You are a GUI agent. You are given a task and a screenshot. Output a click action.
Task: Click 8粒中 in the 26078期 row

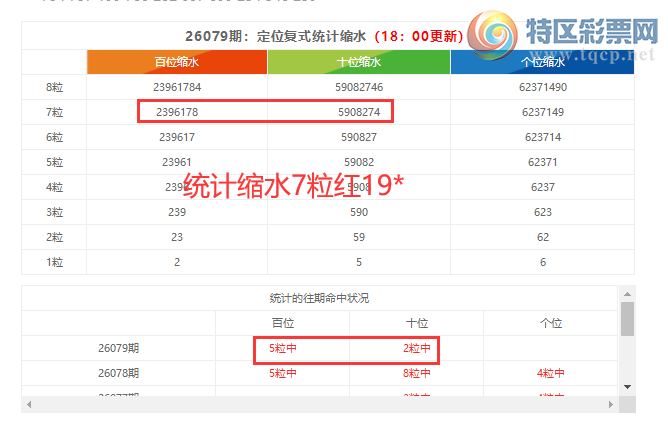pyautogui.click(x=417, y=373)
